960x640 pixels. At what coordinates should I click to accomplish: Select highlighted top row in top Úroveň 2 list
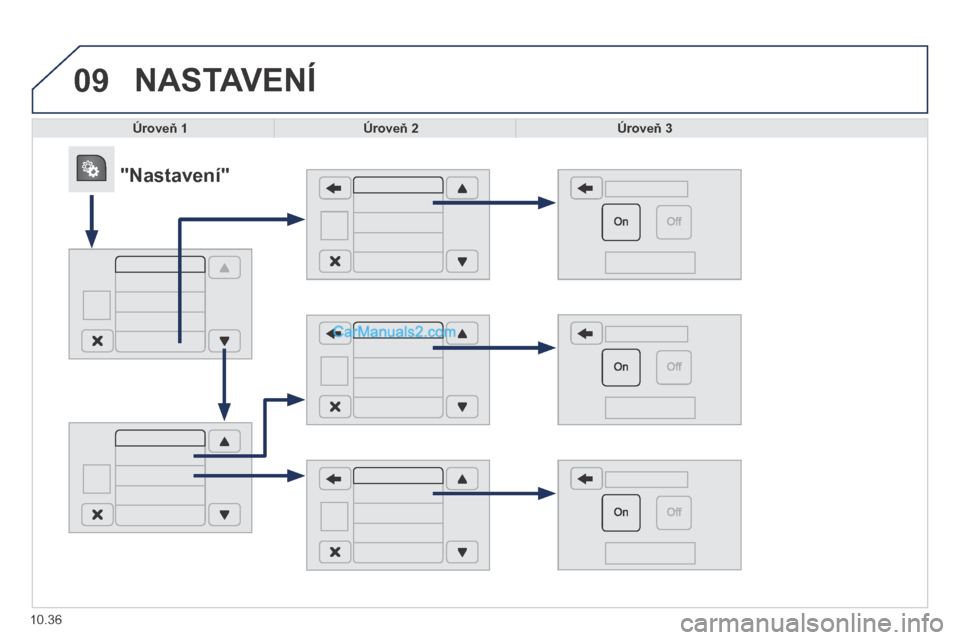pos(398,185)
